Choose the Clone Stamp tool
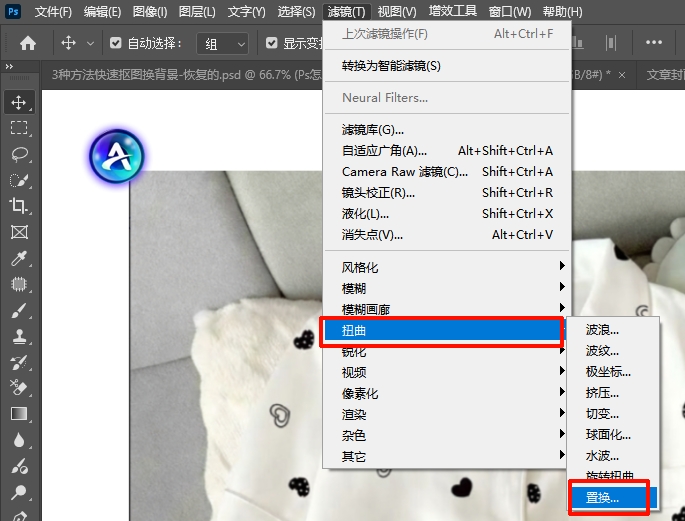The width and height of the screenshot is (685, 521). coord(18,336)
